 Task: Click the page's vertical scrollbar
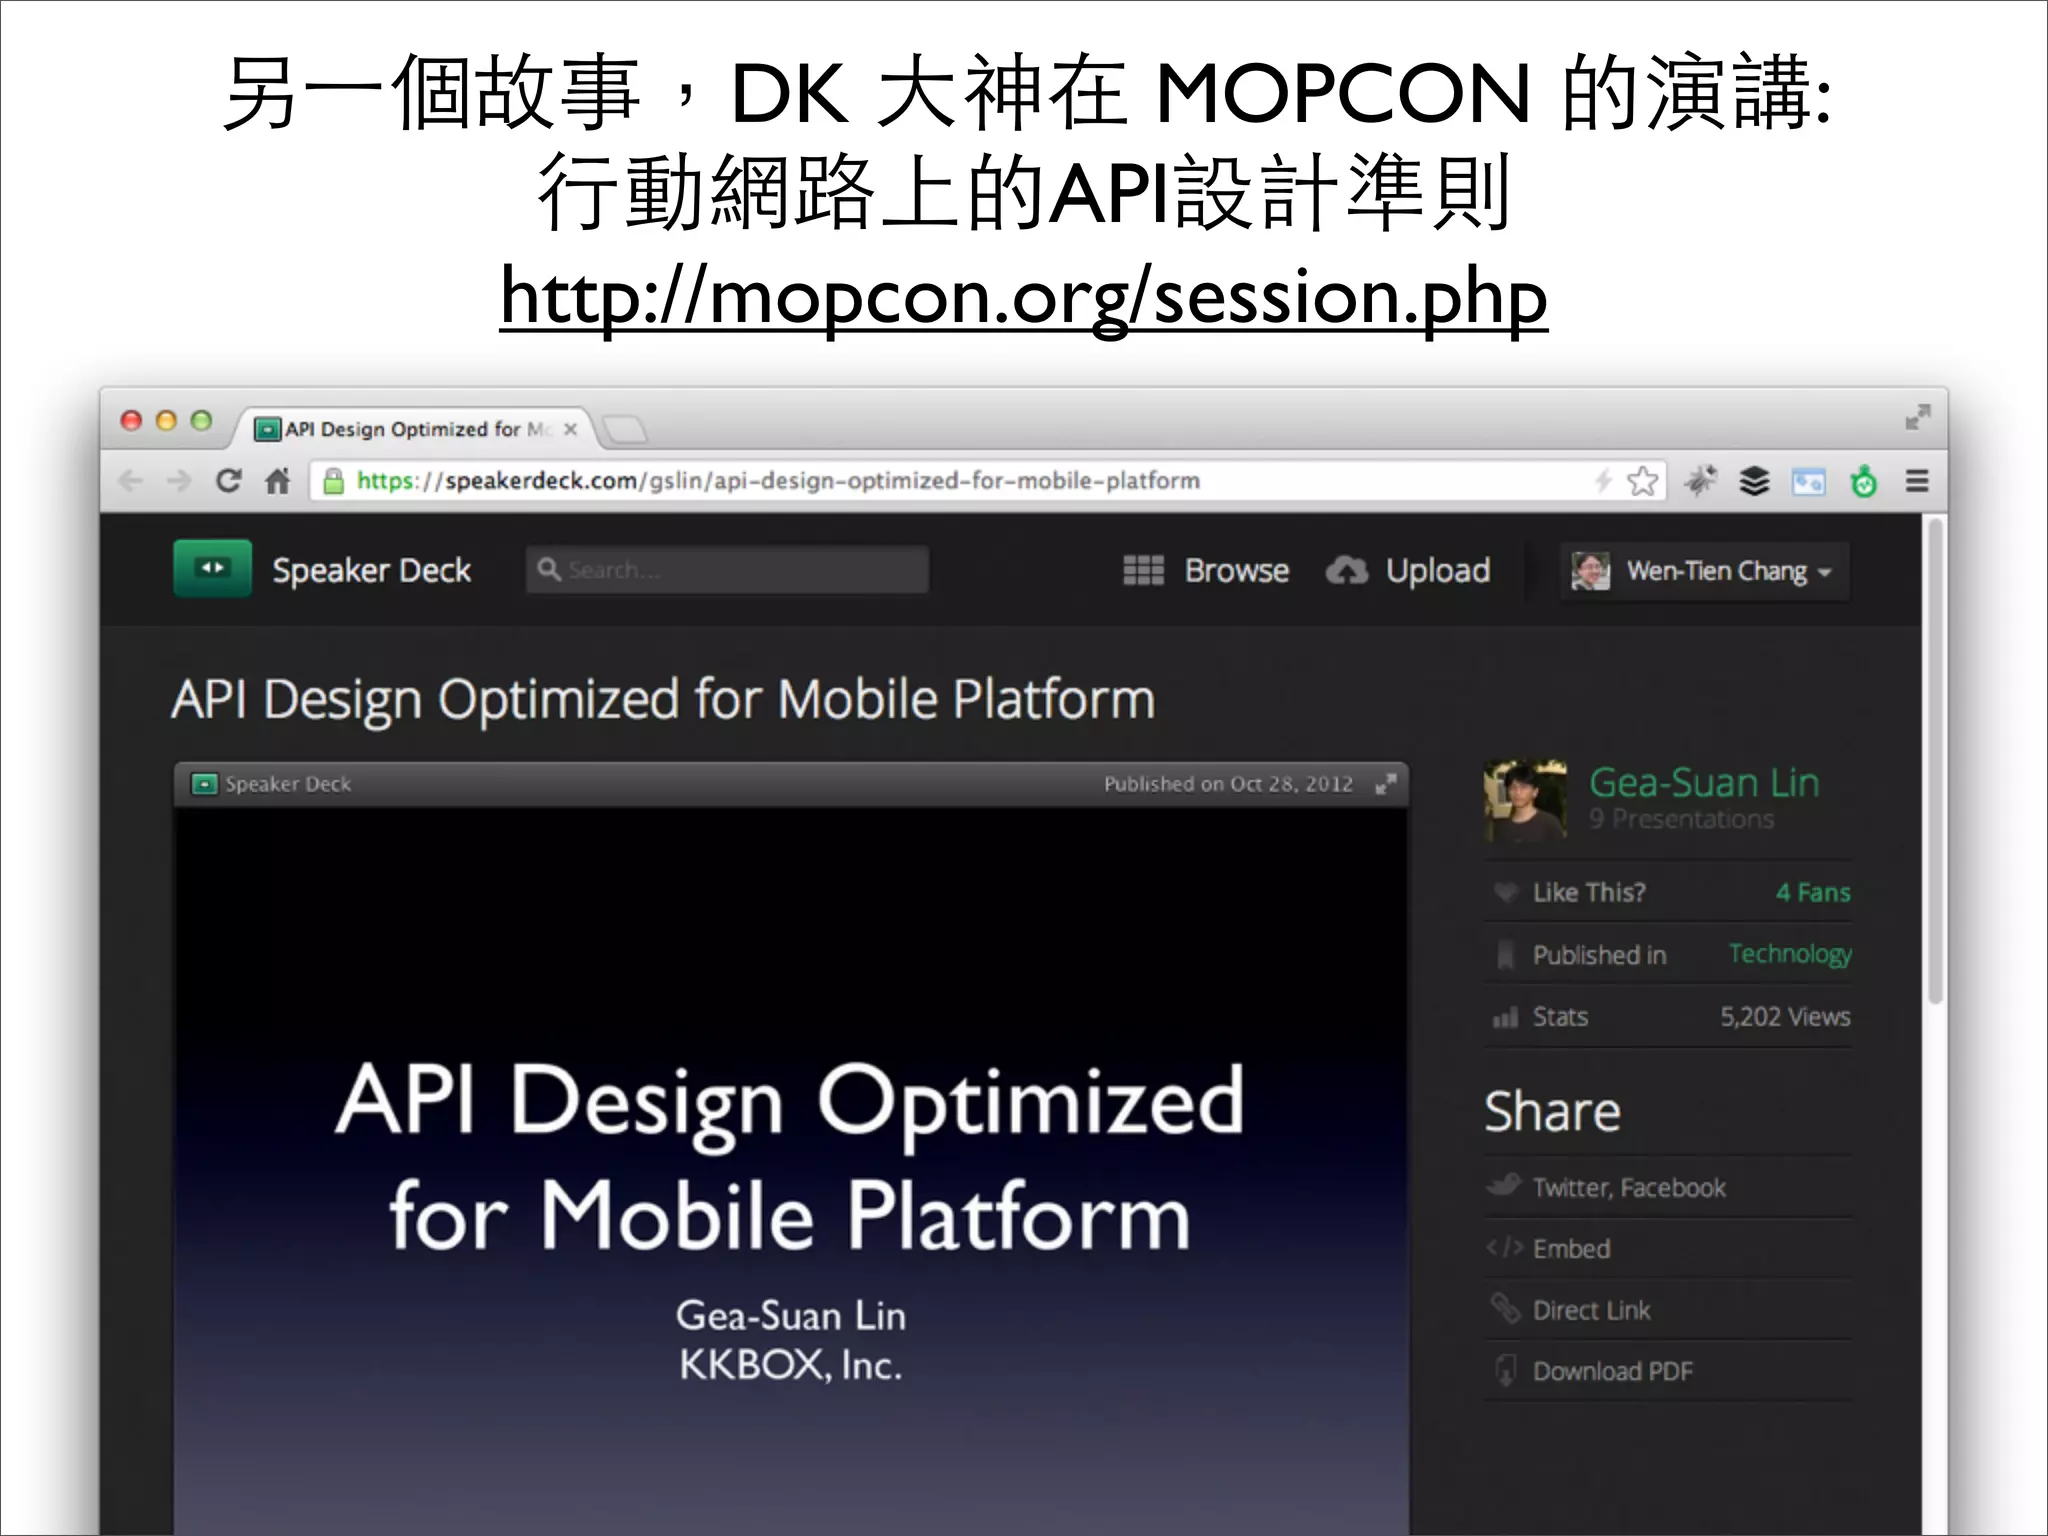[x=1935, y=760]
